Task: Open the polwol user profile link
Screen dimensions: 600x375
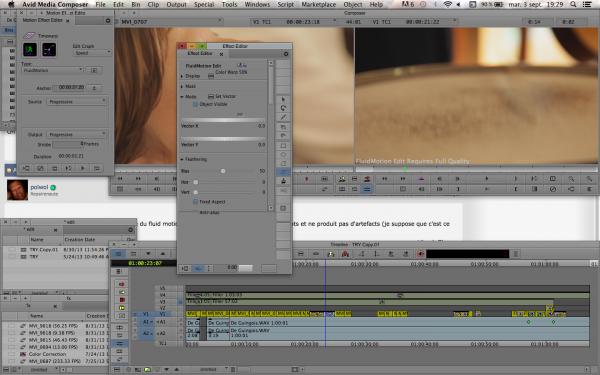Action: [39, 187]
